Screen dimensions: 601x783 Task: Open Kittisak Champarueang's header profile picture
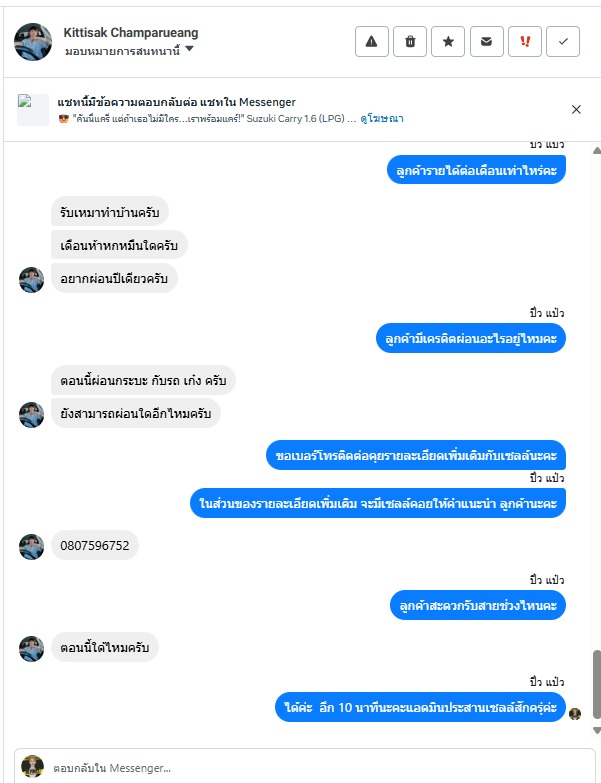coord(33,41)
